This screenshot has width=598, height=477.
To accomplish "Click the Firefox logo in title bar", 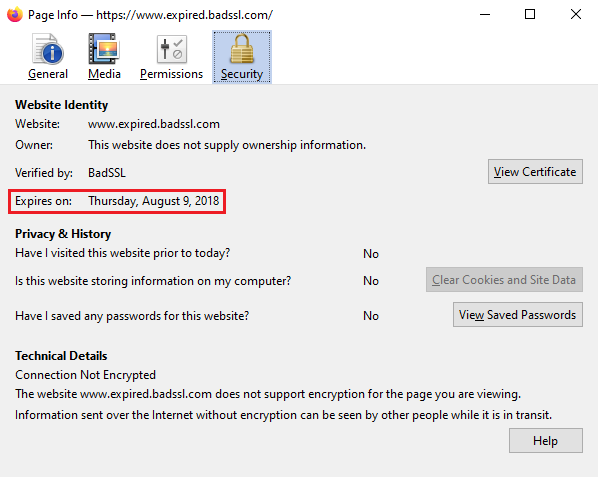I will (x=15, y=14).
